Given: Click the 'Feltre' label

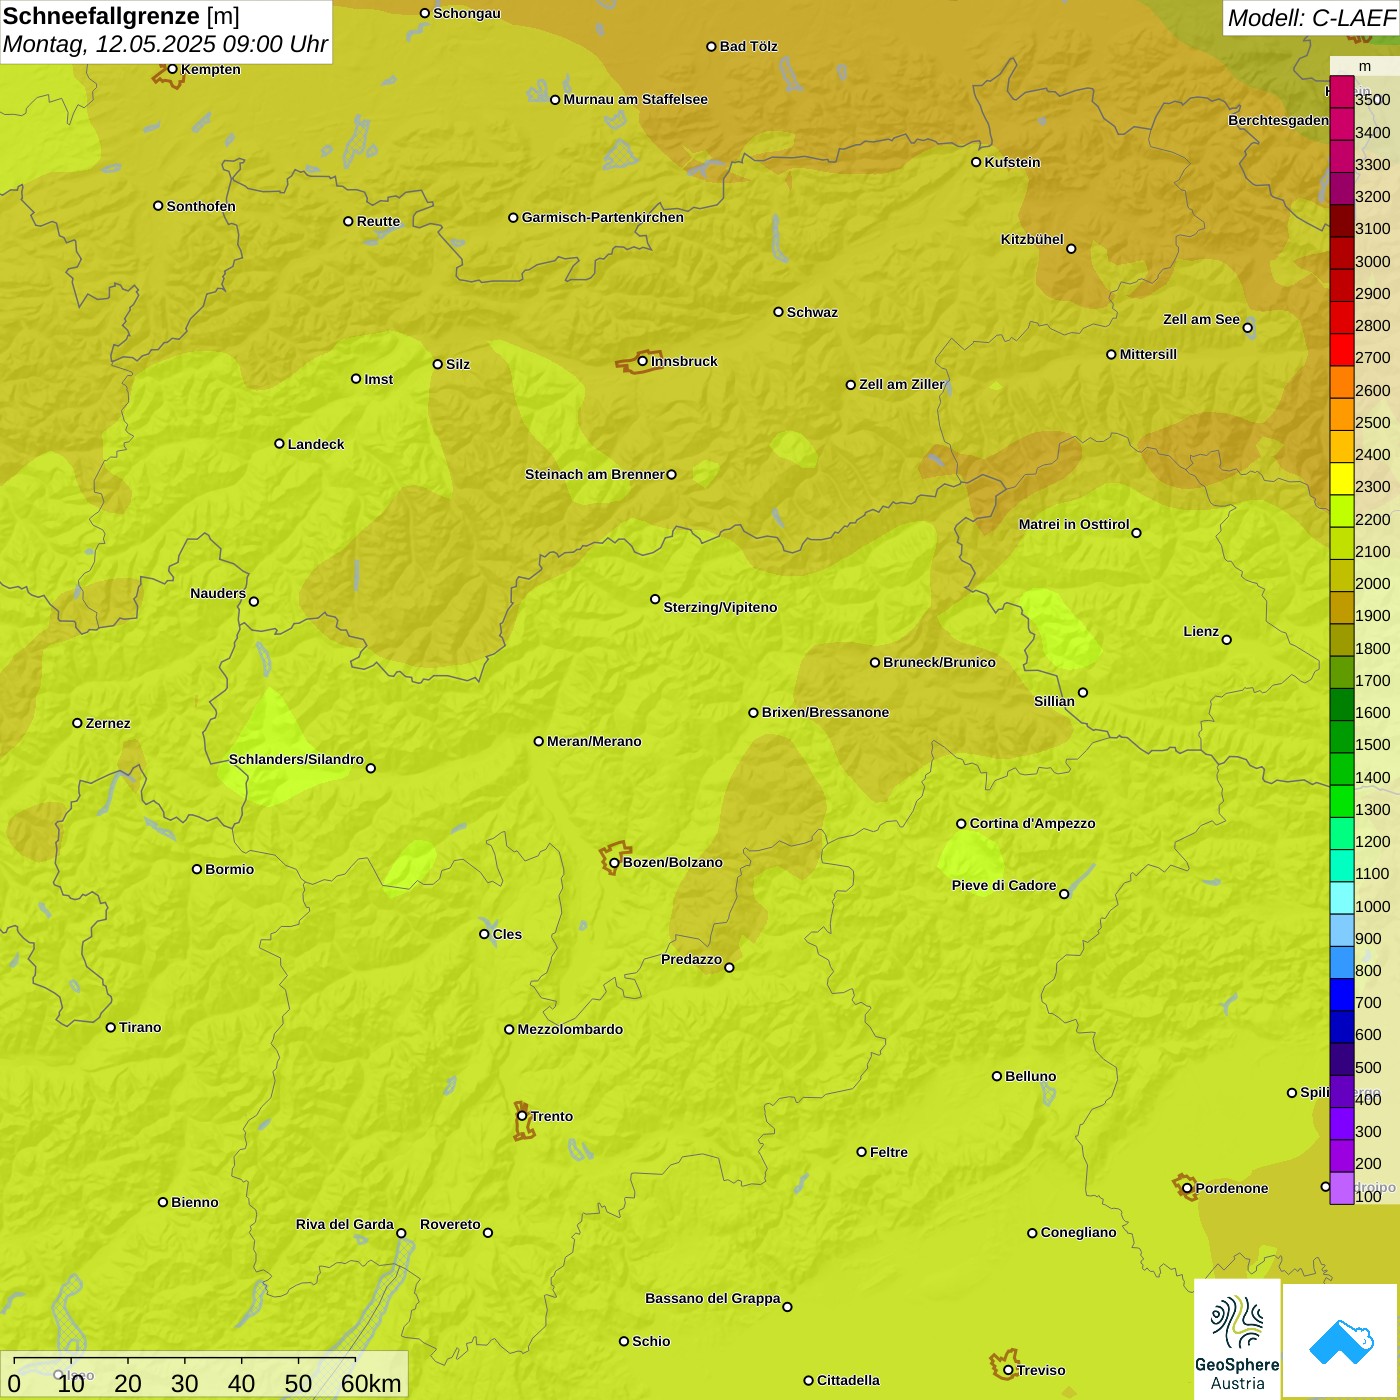Looking at the screenshot, I should pos(889,1152).
